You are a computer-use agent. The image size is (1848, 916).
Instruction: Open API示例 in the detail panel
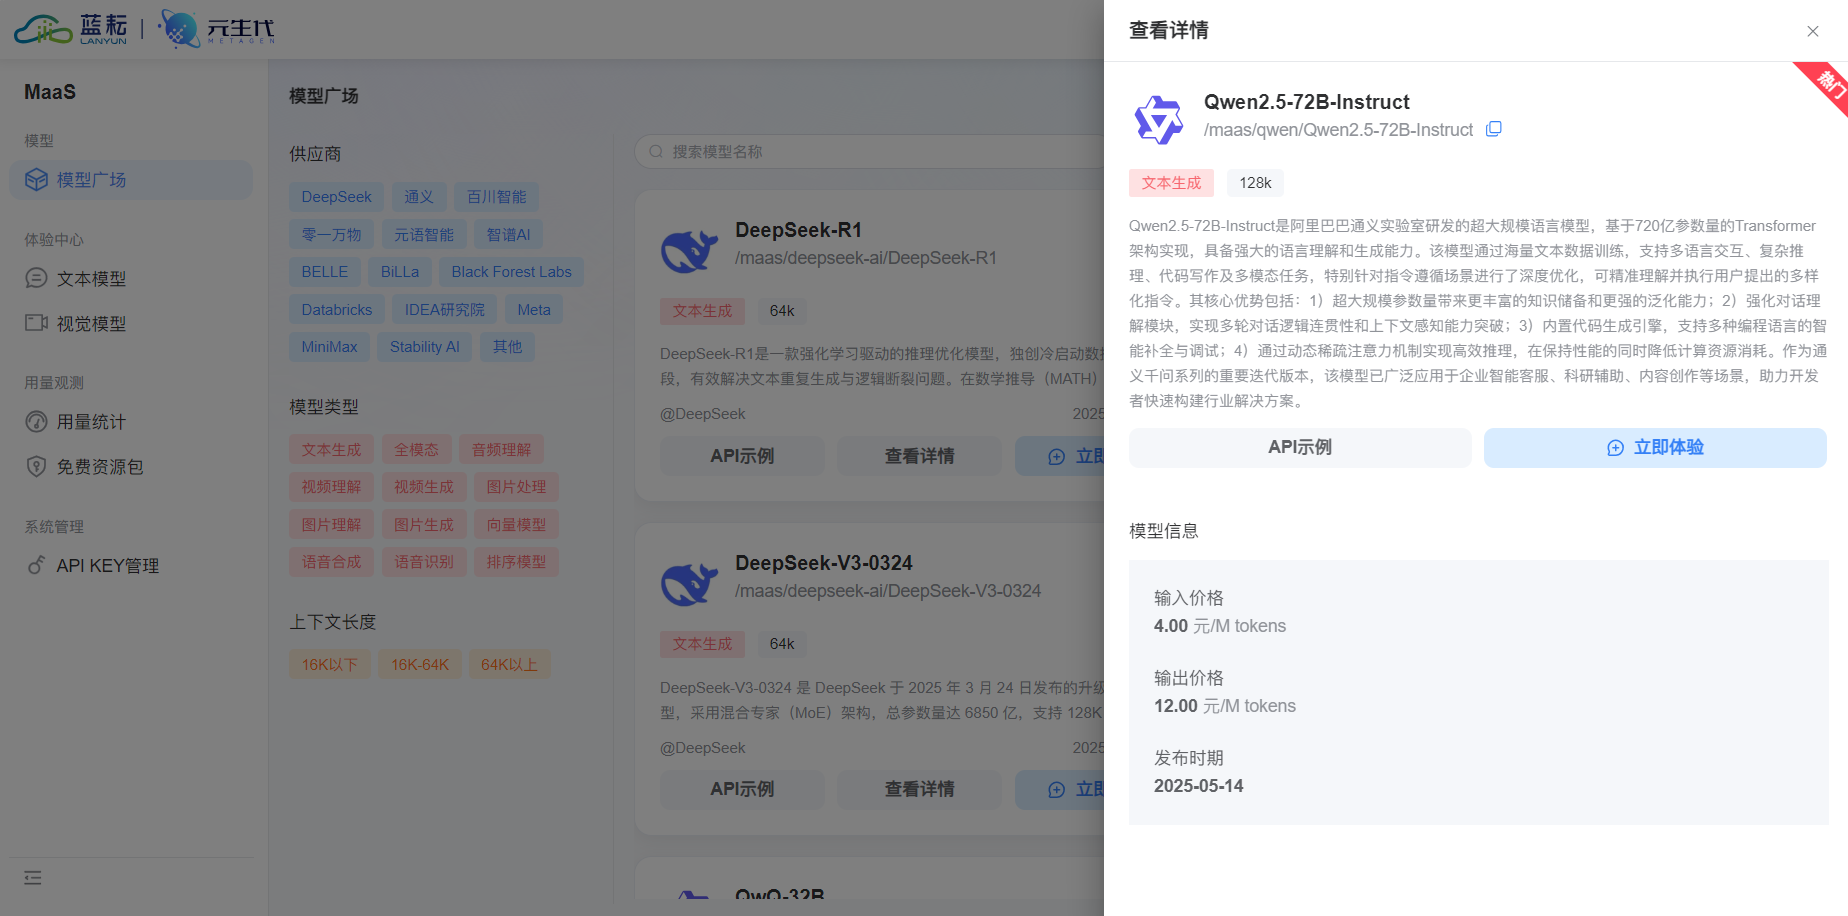(x=1300, y=448)
